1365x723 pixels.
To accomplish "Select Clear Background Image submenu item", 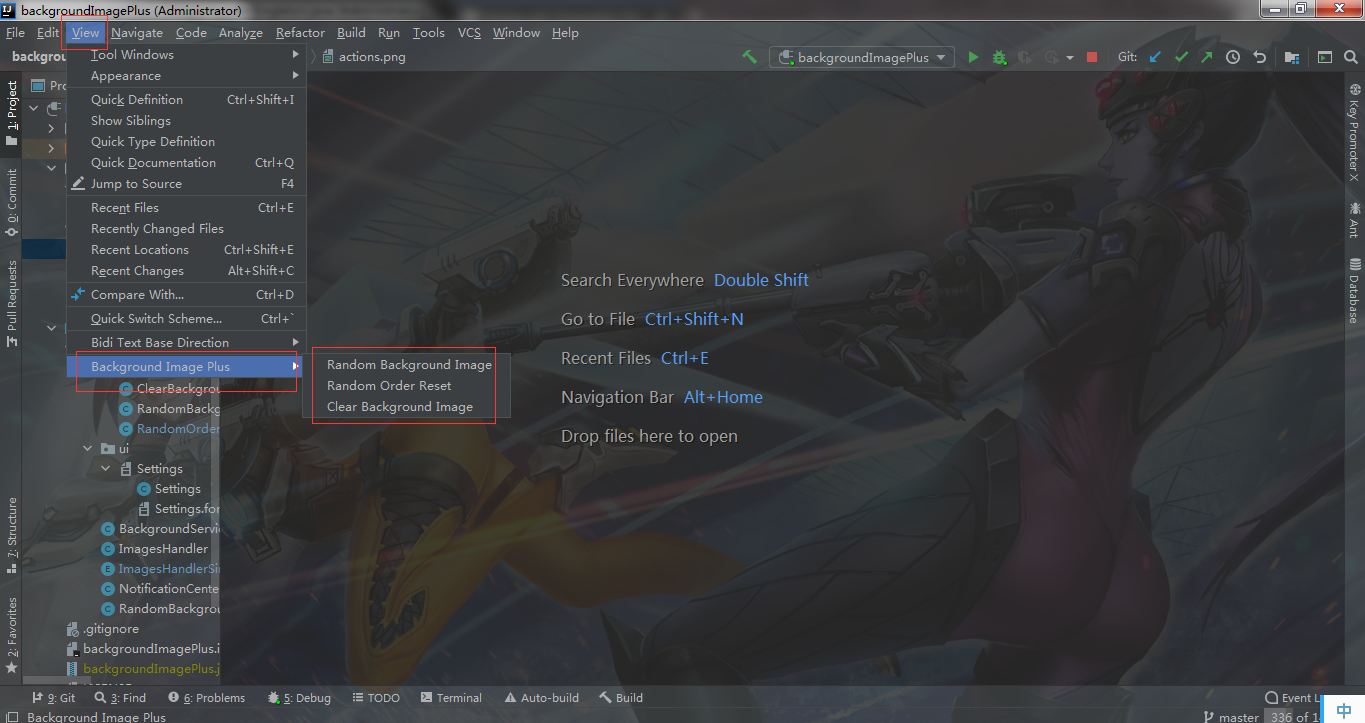I will point(400,407).
